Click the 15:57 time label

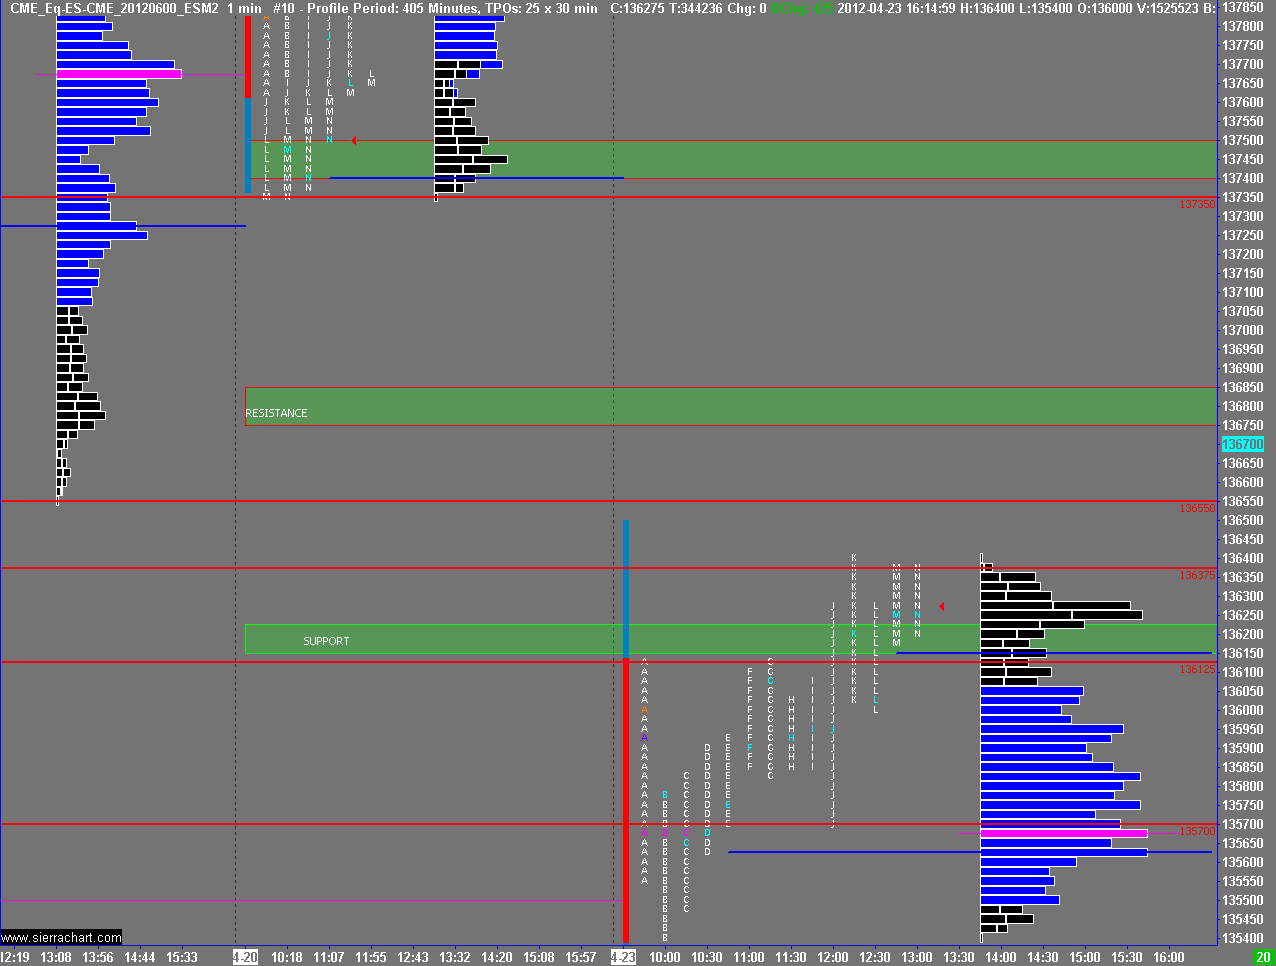581,957
